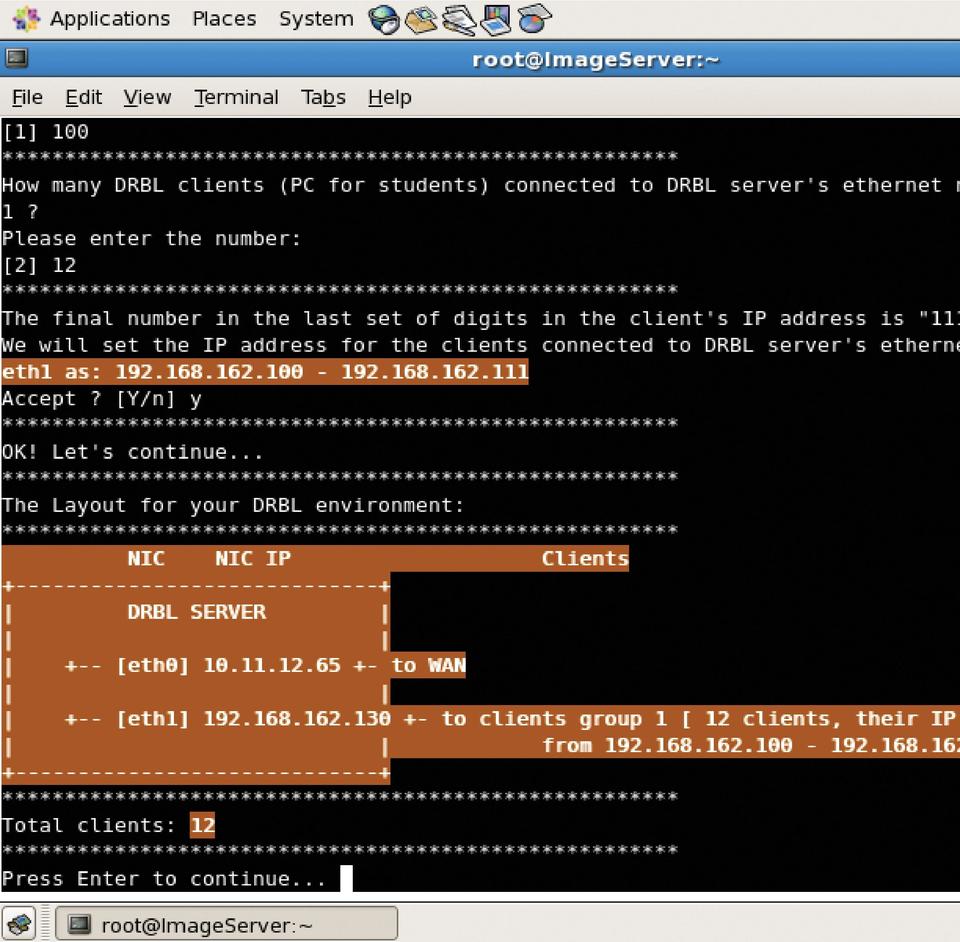This screenshot has height=942, width=960.
Task: Click the 'NIC IP' column header text
Action: [253, 558]
